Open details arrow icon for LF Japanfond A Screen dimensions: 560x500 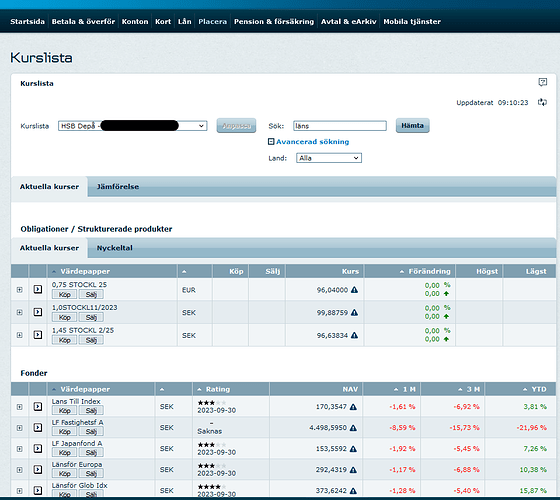38,449
